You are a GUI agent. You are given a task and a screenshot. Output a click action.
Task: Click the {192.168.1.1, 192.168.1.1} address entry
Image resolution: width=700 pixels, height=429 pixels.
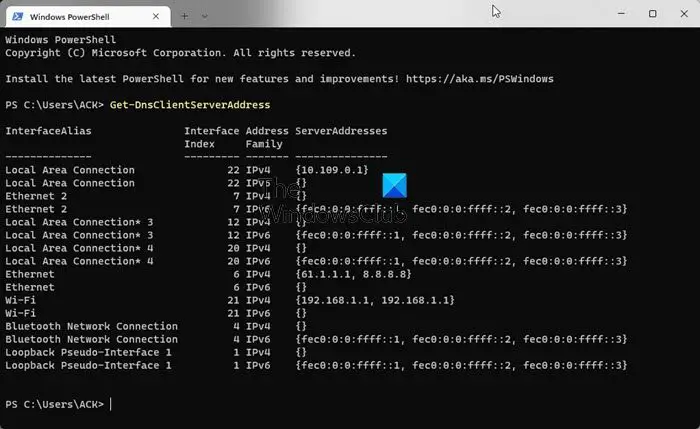375,300
